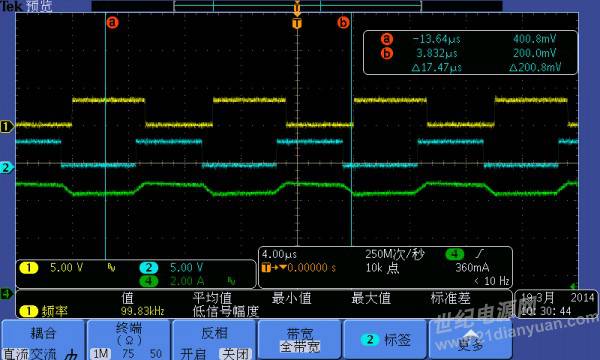This screenshot has width=600, height=360.
Task: Click the 频率 measurement label
Action: 55,311
